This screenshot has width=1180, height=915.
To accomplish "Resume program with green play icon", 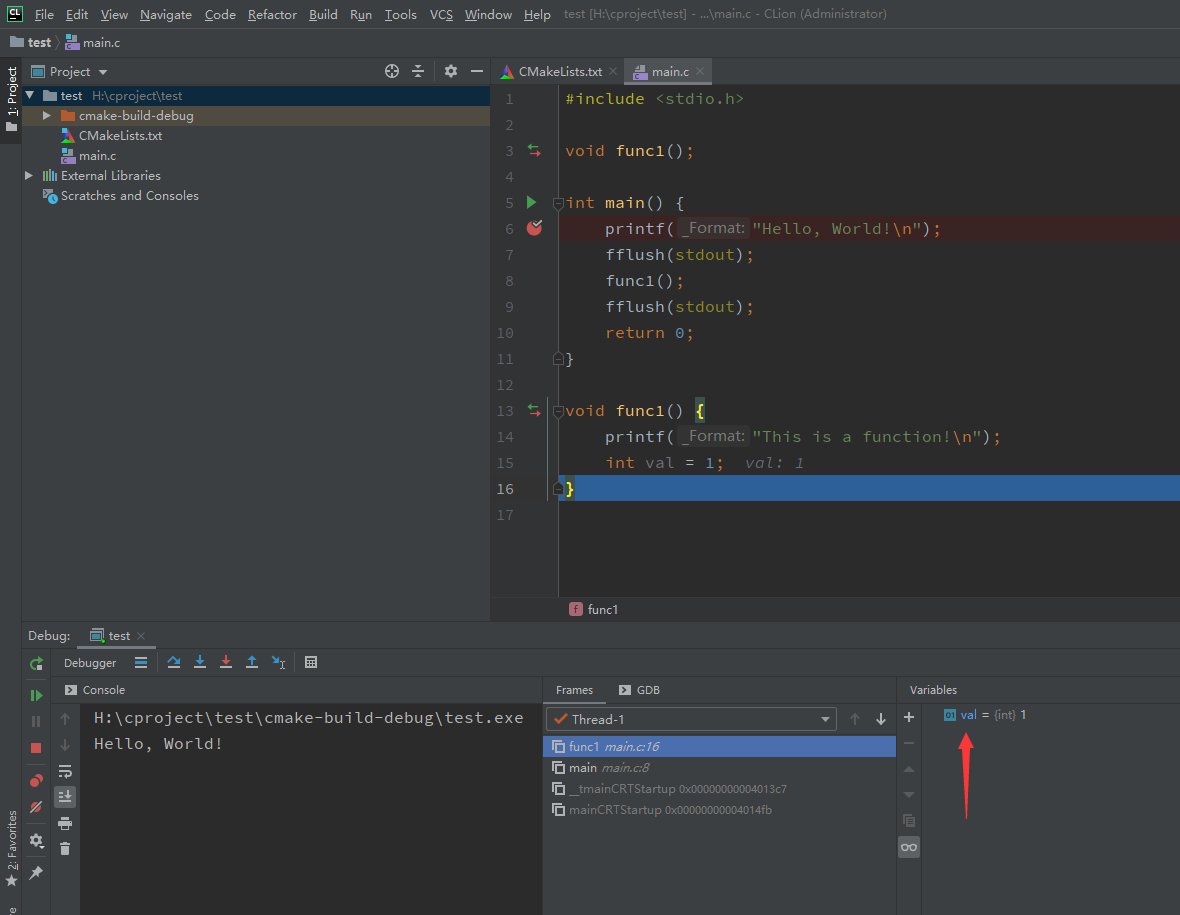I will pyautogui.click(x=36, y=695).
